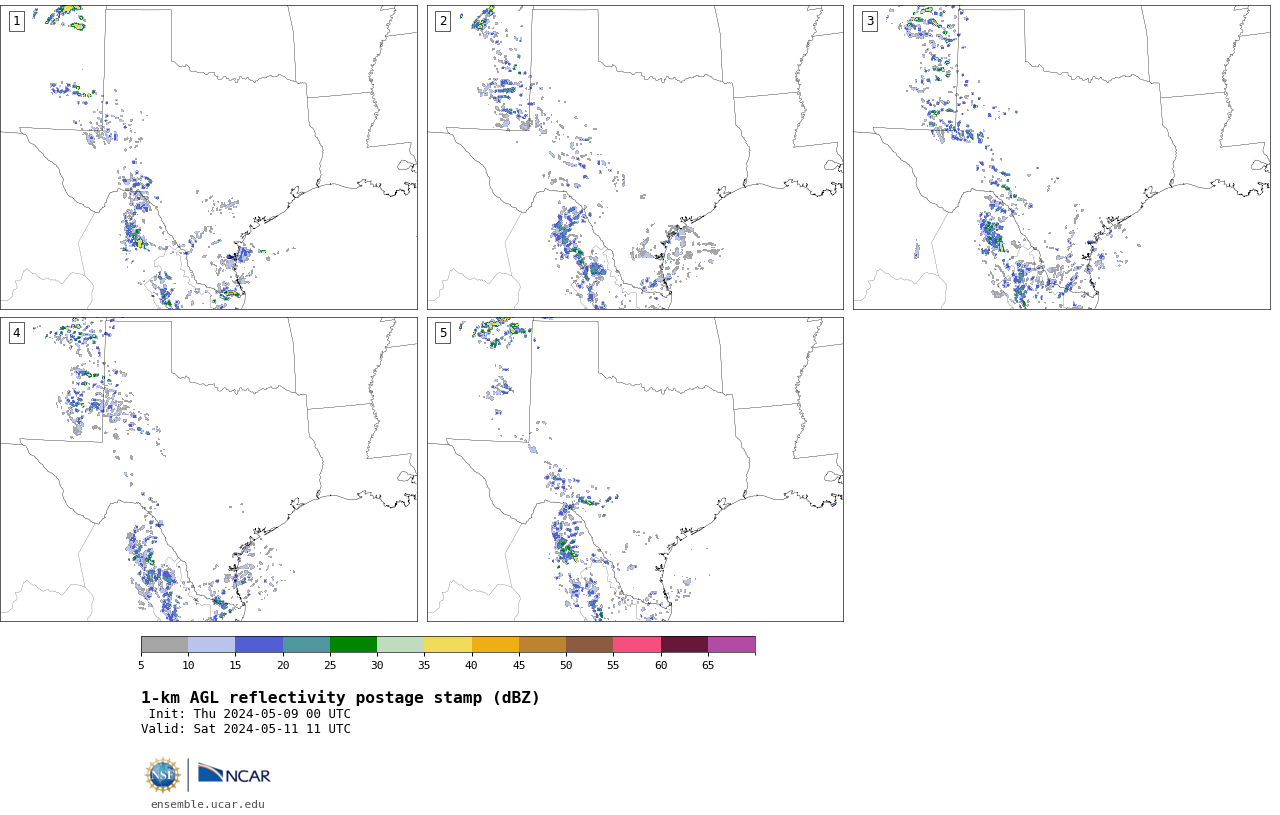Open ensemble member 5 reflectivity map
This screenshot has width=1280, height=815.
point(635,469)
